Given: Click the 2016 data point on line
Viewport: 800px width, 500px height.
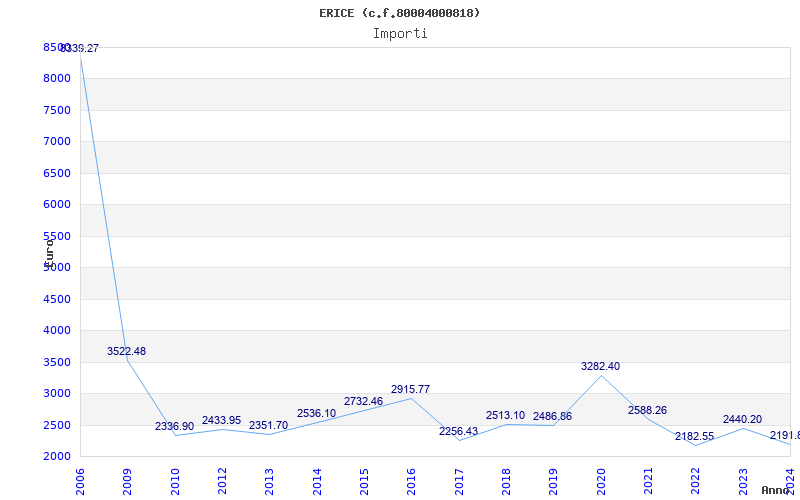Looking at the screenshot, I should pyautogui.click(x=411, y=398).
